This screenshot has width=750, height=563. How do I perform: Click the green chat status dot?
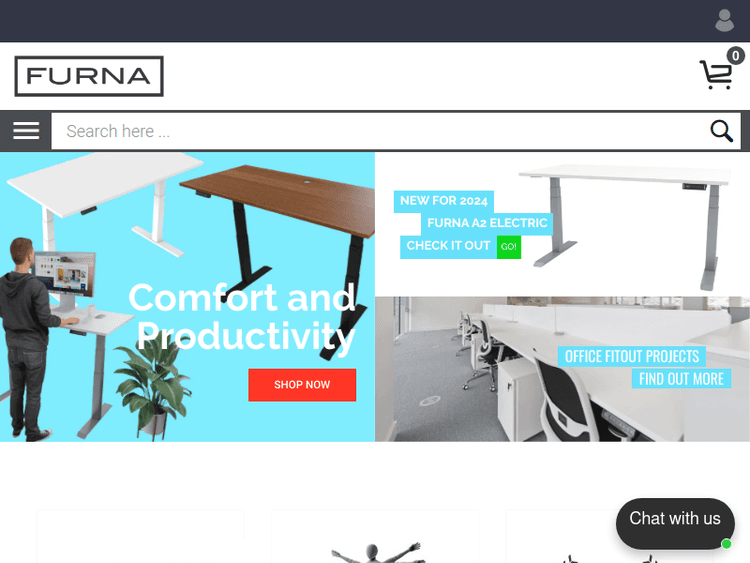727,544
